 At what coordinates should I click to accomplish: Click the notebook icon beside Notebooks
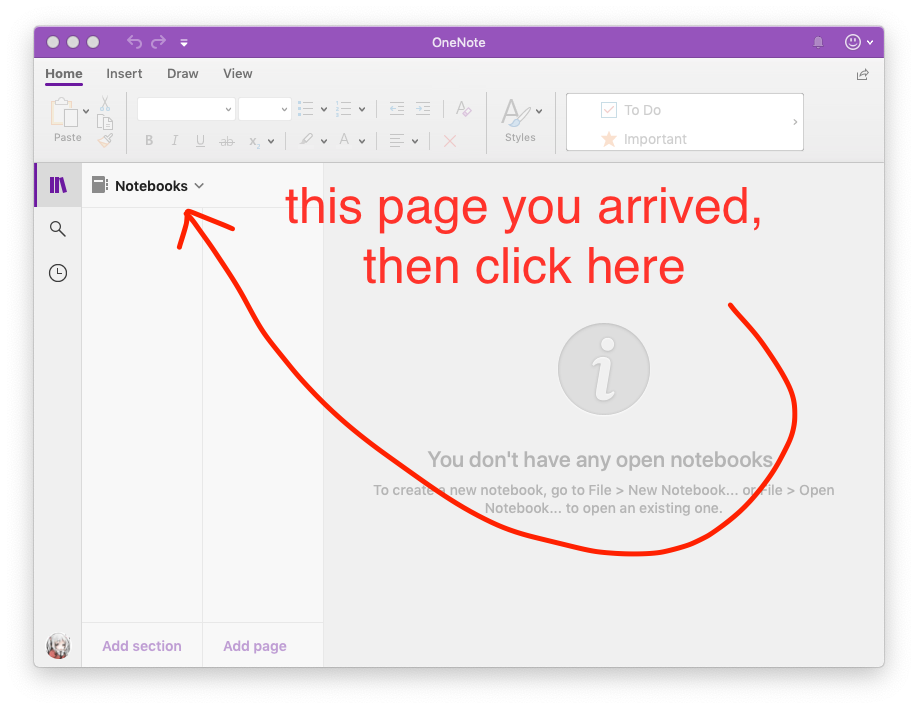pyautogui.click(x=100, y=185)
